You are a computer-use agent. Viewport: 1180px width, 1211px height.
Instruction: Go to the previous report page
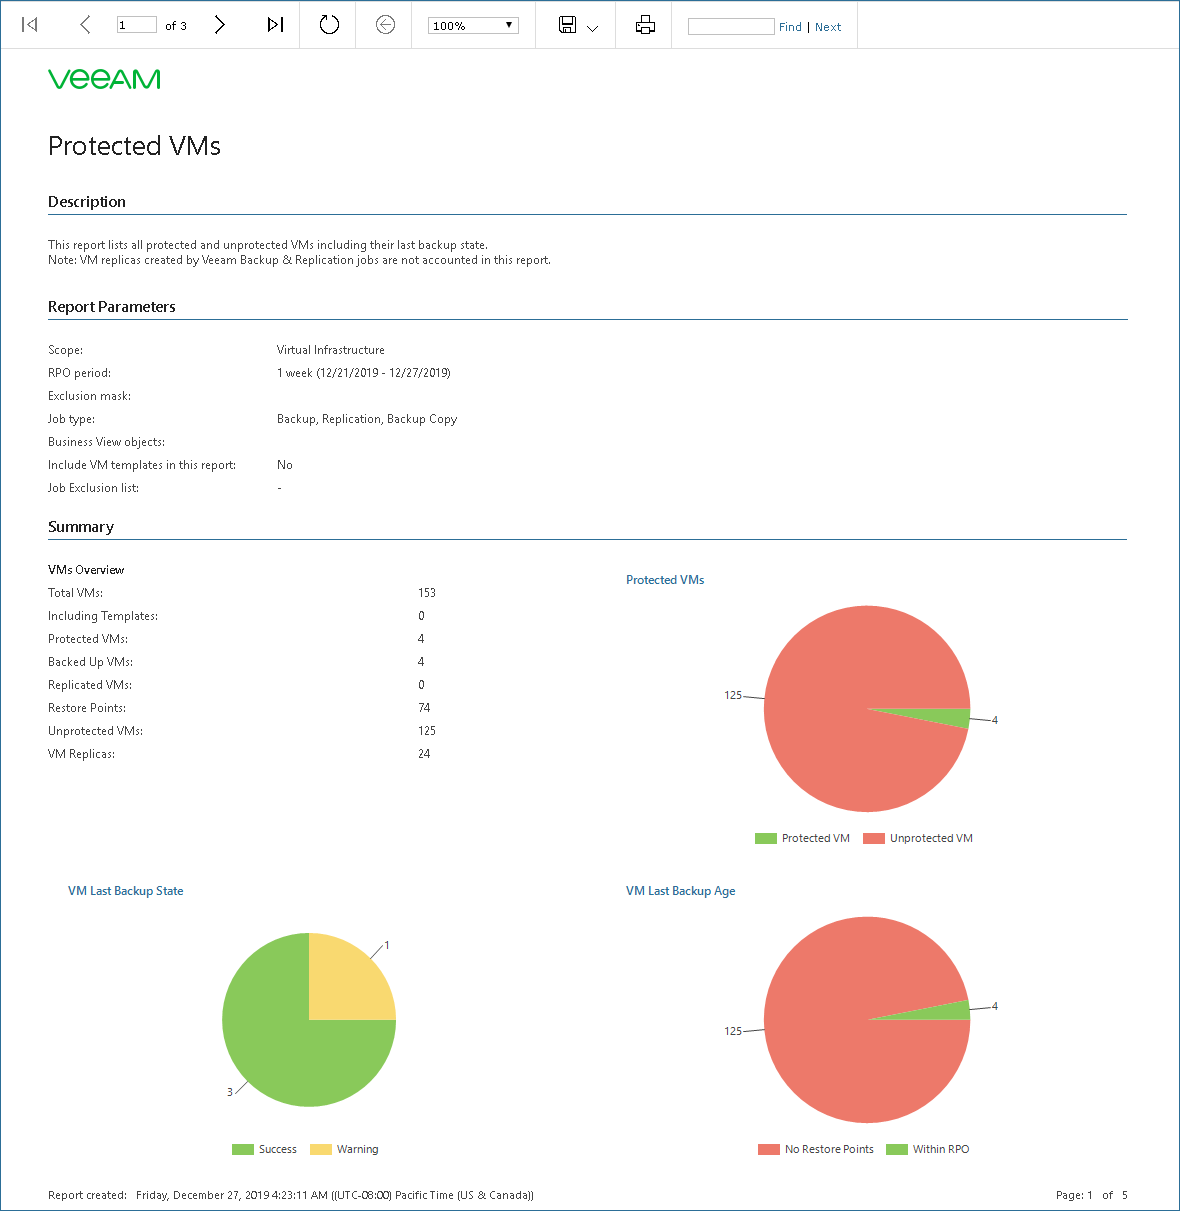point(85,25)
